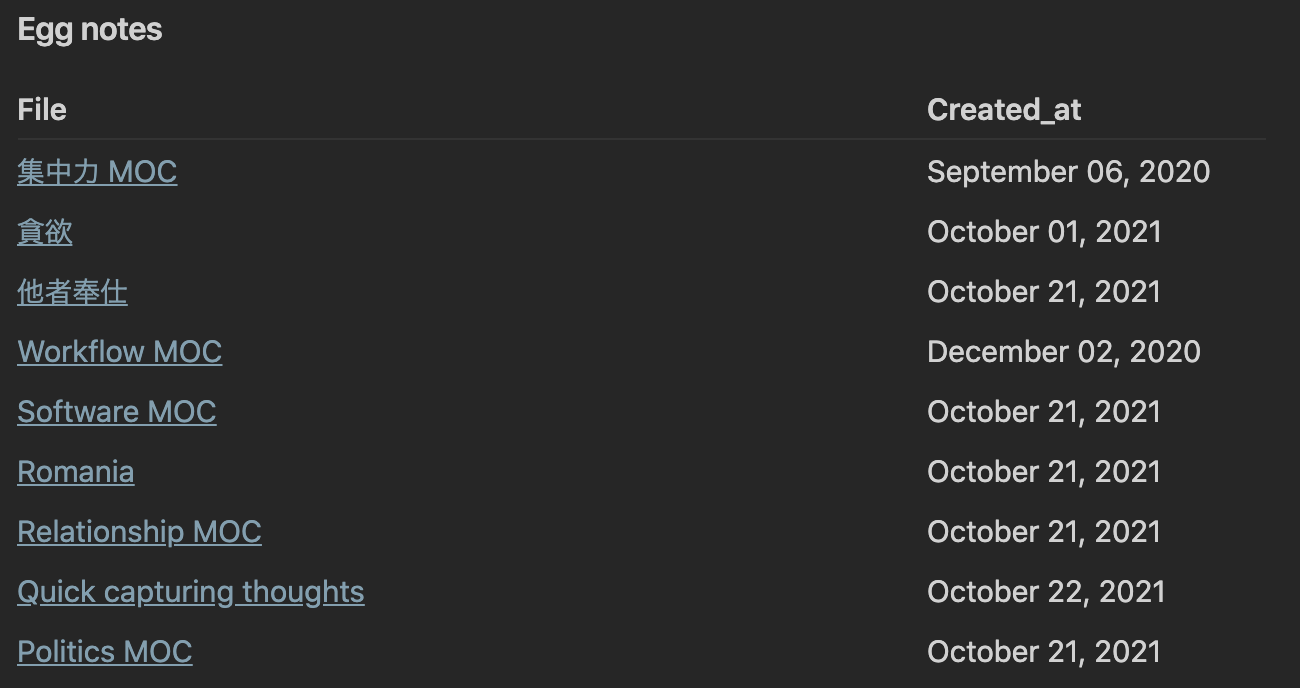This screenshot has width=1300, height=688.
Task: Click the created date beside Relationship MOC
Action: [x=1044, y=532]
